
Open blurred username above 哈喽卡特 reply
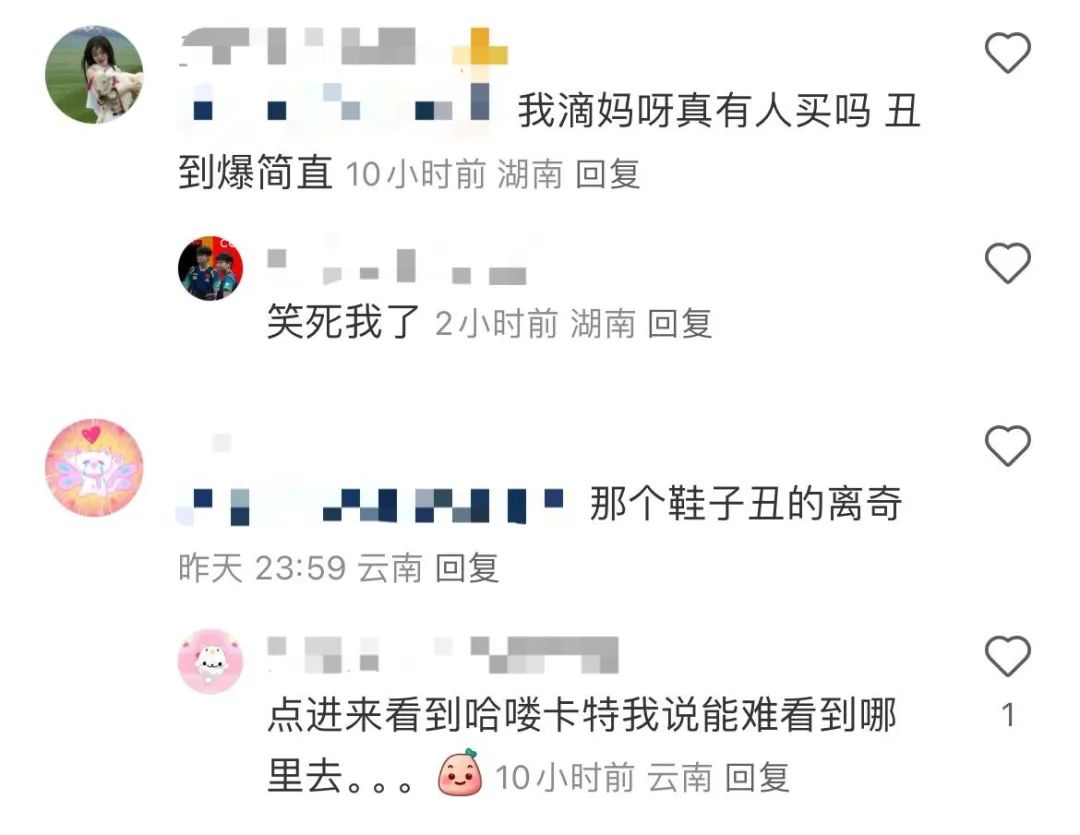pyautogui.click(x=443, y=654)
